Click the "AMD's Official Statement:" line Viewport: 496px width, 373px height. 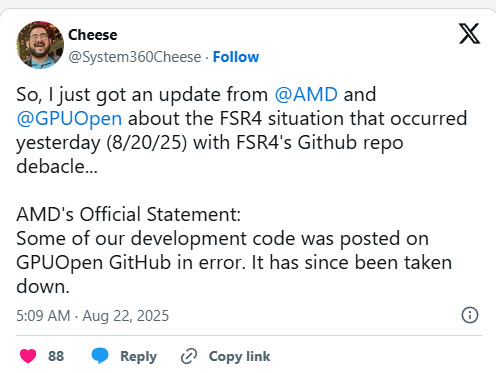coord(128,214)
